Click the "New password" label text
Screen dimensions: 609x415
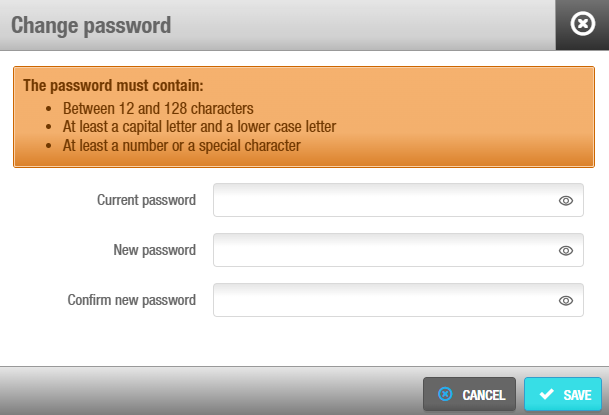154,250
